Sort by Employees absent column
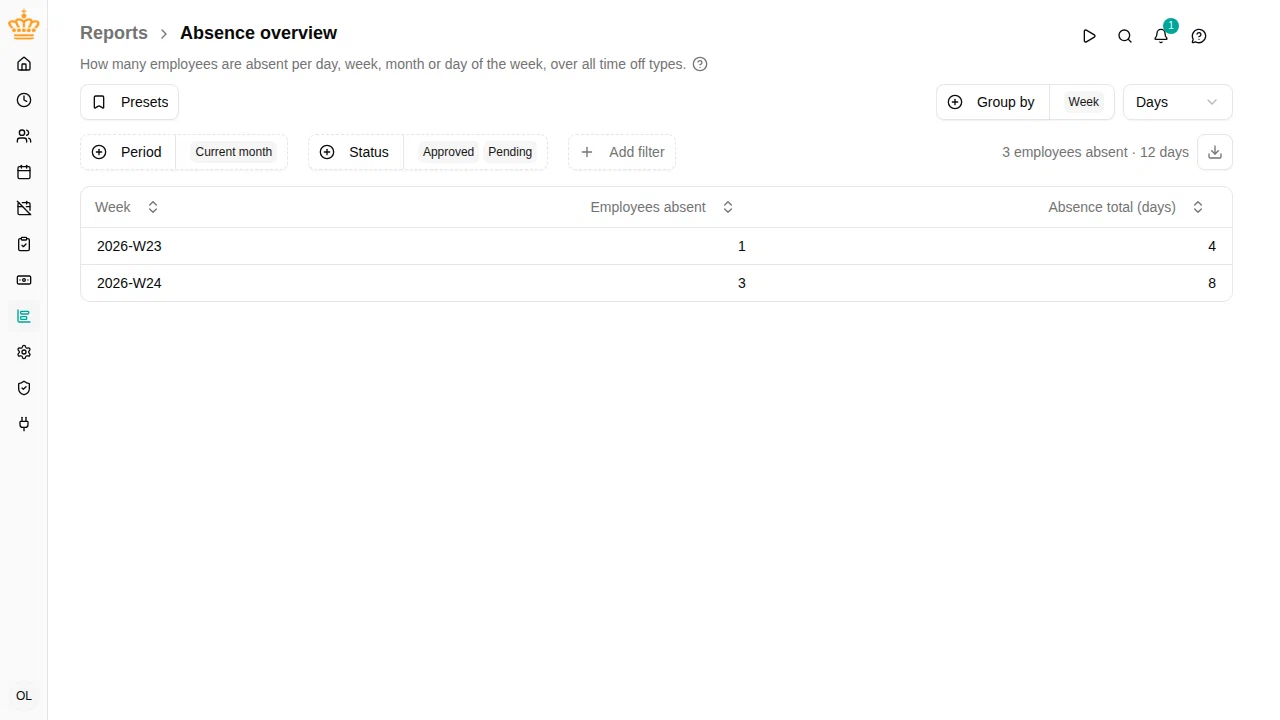The height and width of the screenshot is (720, 1280). tap(662, 207)
